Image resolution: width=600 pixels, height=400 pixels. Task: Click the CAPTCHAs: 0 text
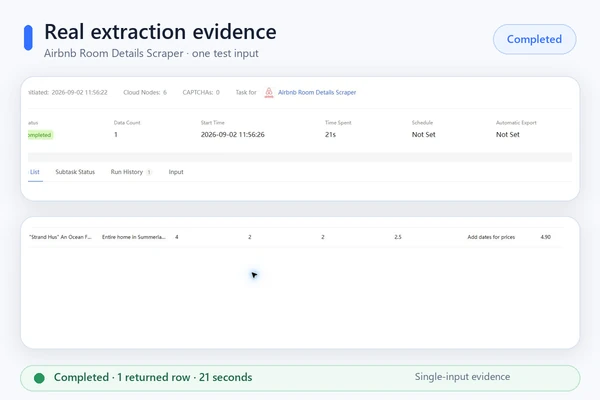[201, 92]
